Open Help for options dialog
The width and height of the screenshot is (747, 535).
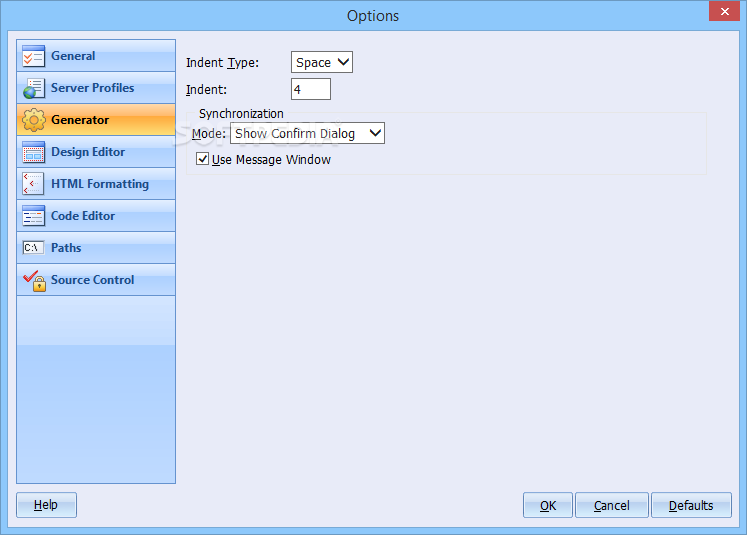click(x=46, y=505)
